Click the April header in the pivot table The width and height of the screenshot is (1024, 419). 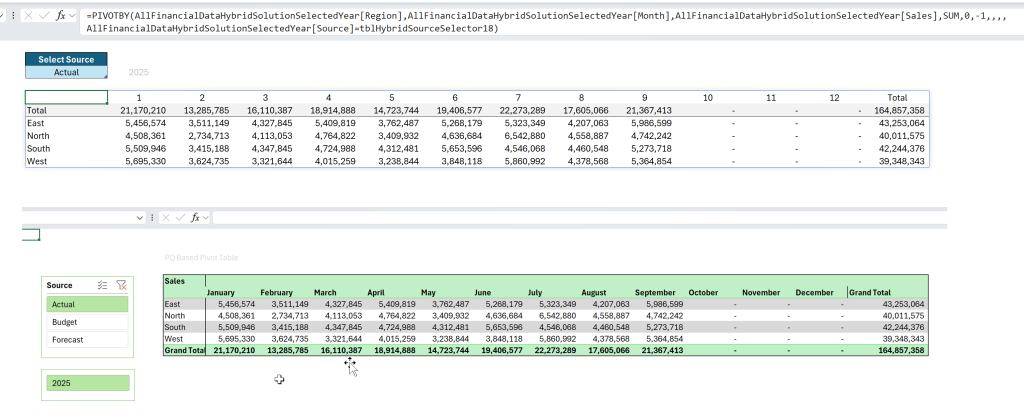376,292
